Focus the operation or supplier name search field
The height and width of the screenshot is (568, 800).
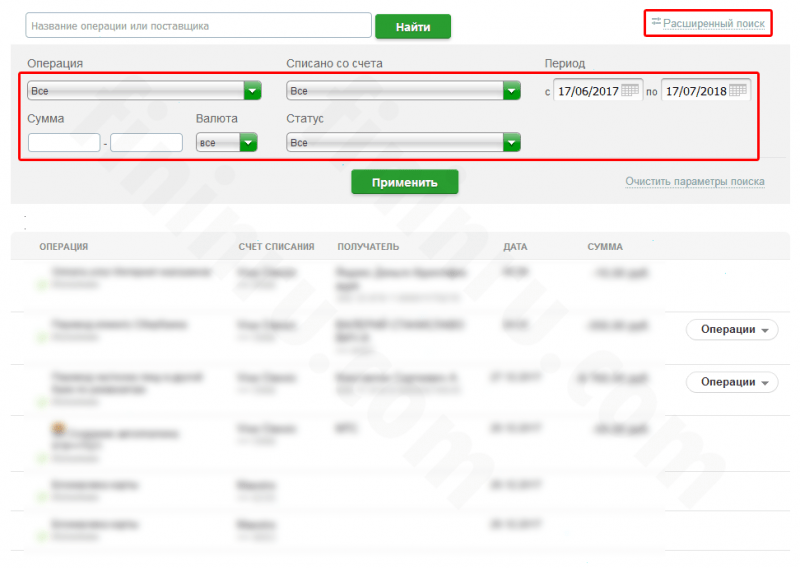coord(198,26)
